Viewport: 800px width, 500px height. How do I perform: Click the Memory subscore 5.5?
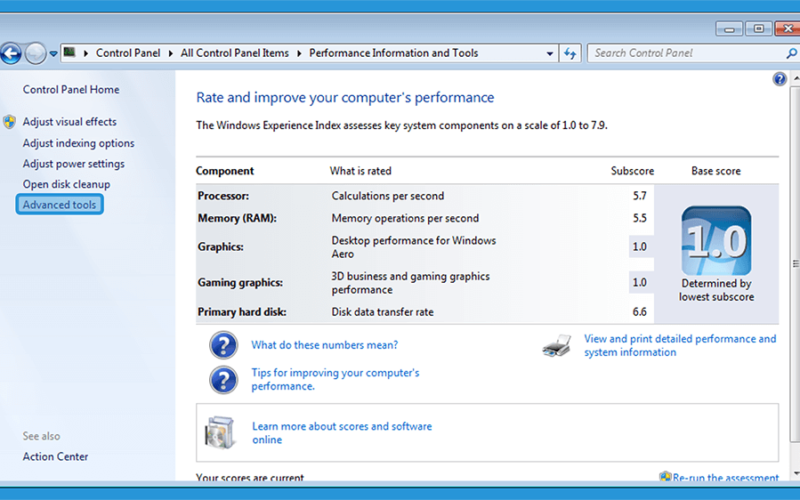(639, 218)
